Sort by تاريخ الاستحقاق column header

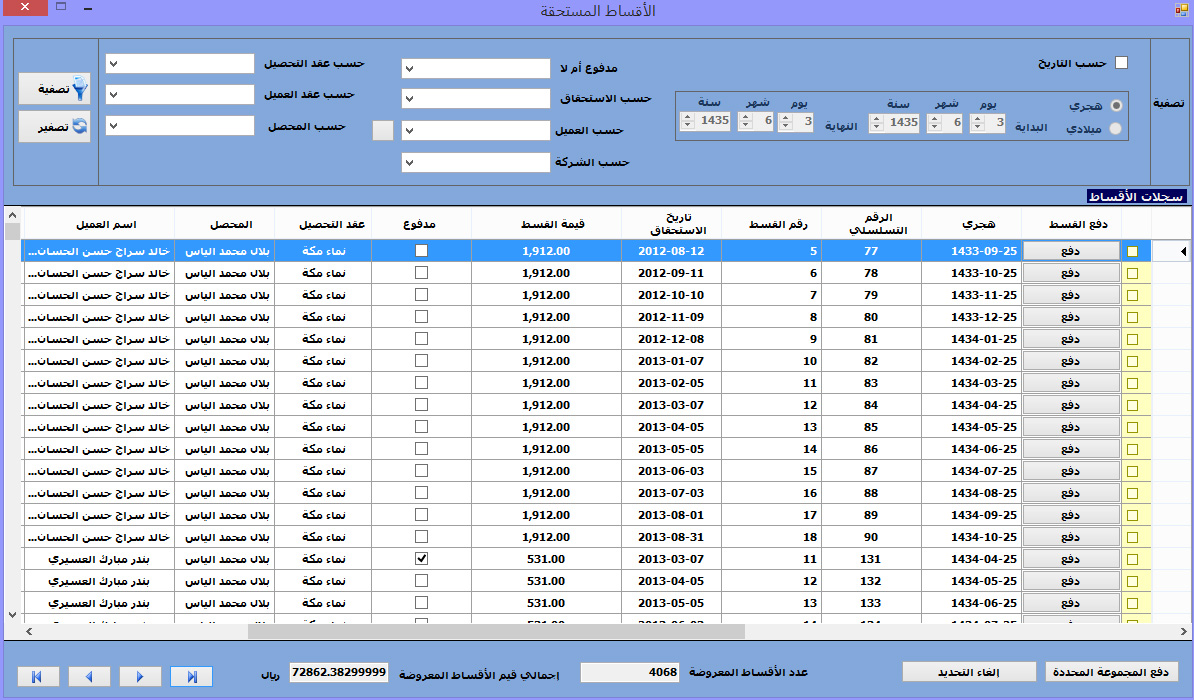point(670,224)
